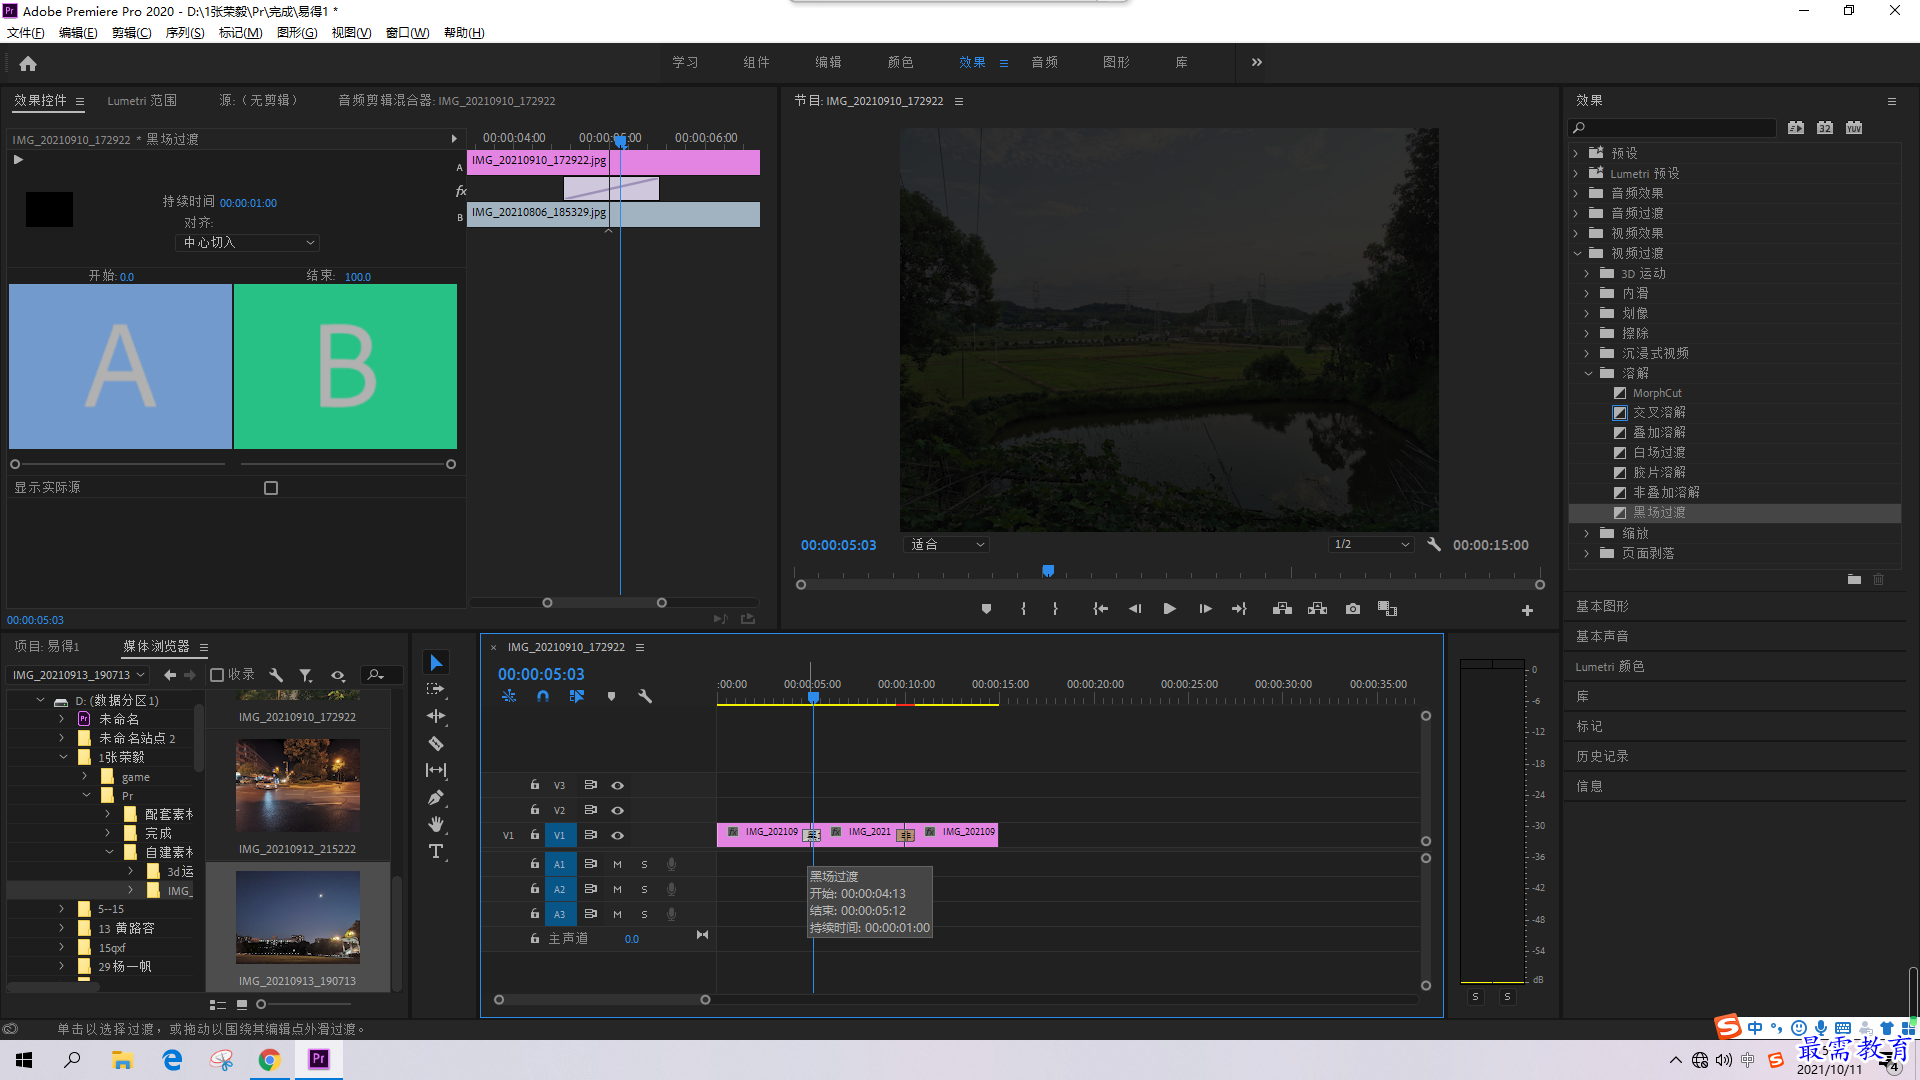The image size is (1920, 1080).
Task: Click Go to Out point button
Action: [1240, 609]
